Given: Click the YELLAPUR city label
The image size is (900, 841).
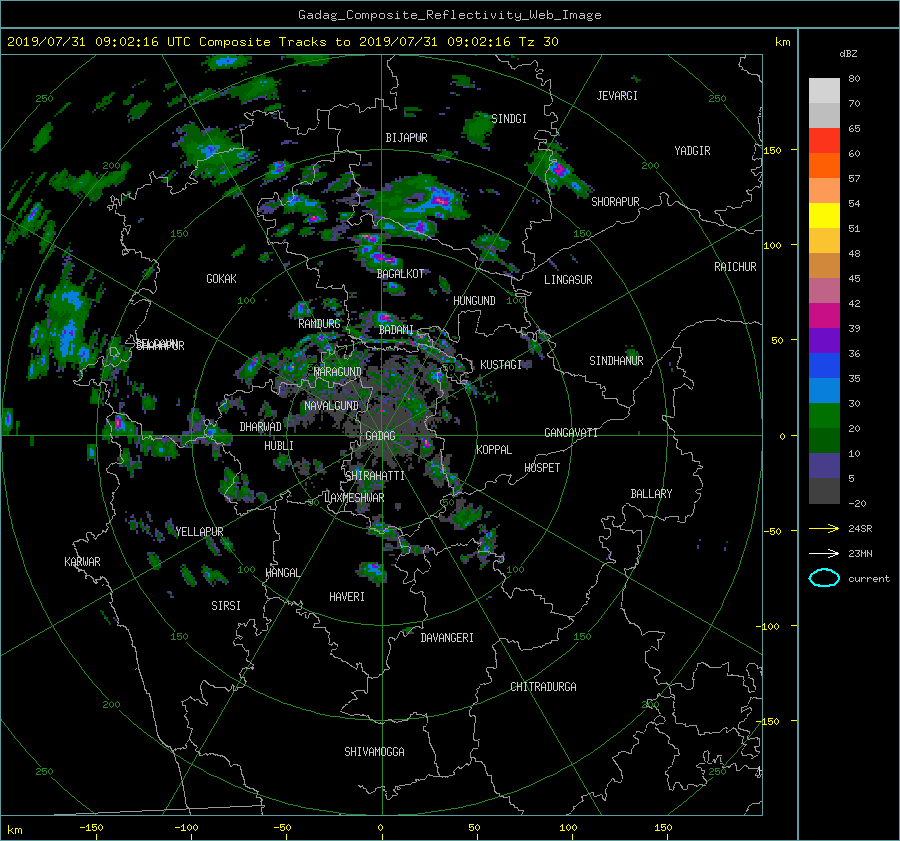Looking at the screenshot, I should click(x=199, y=532).
